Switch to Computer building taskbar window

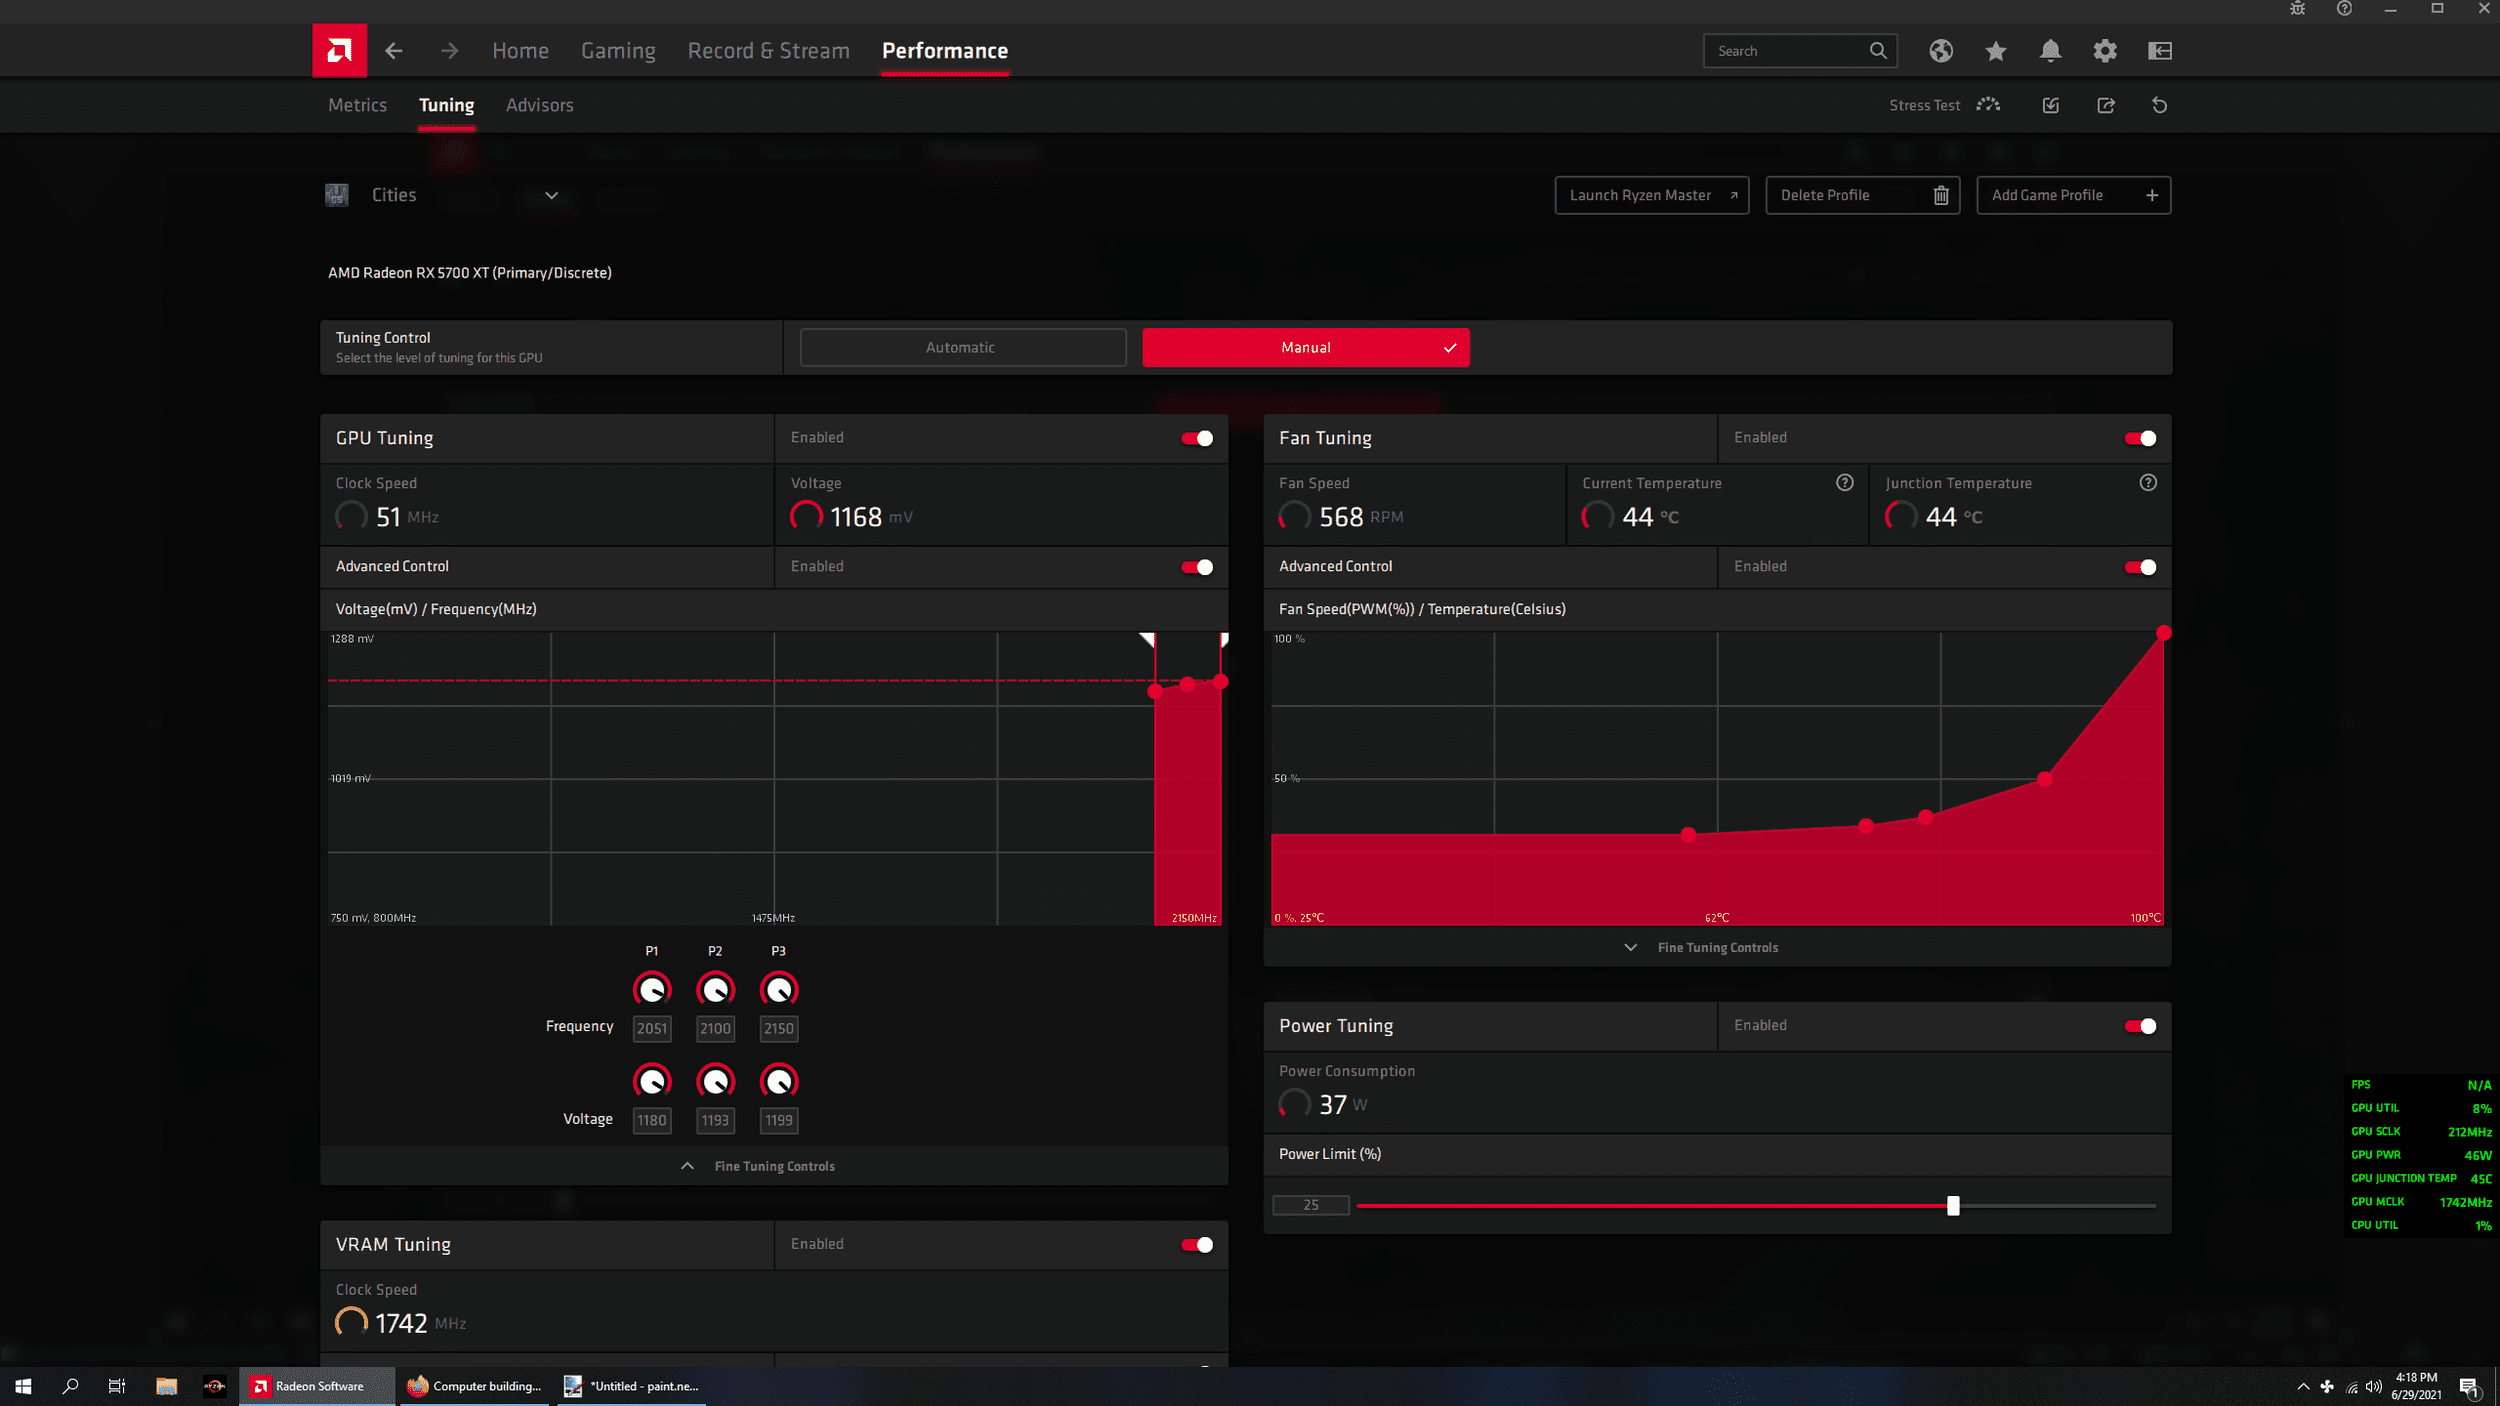pyautogui.click(x=476, y=1386)
